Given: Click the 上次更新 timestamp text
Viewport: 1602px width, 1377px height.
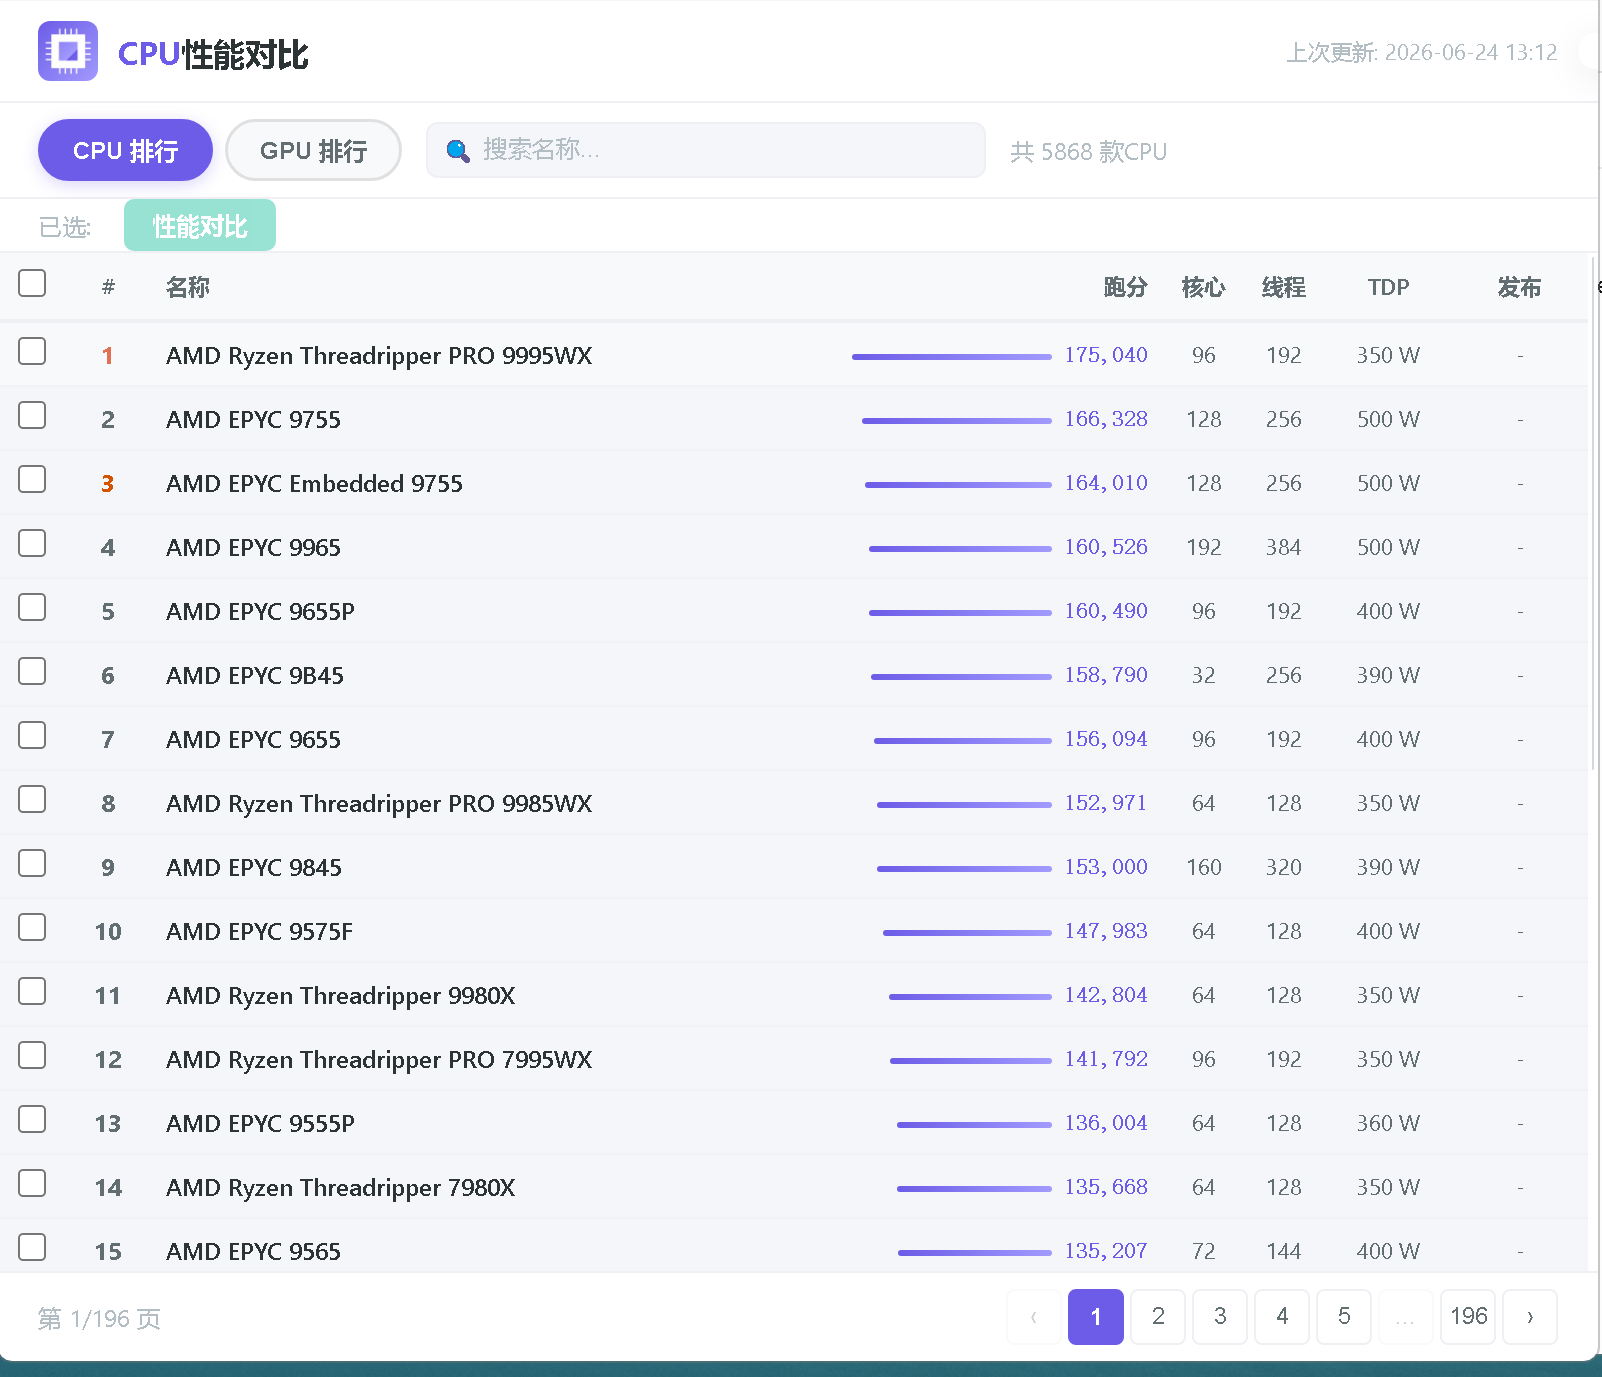Looking at the screenshot, I should [x=1421, y=53].
